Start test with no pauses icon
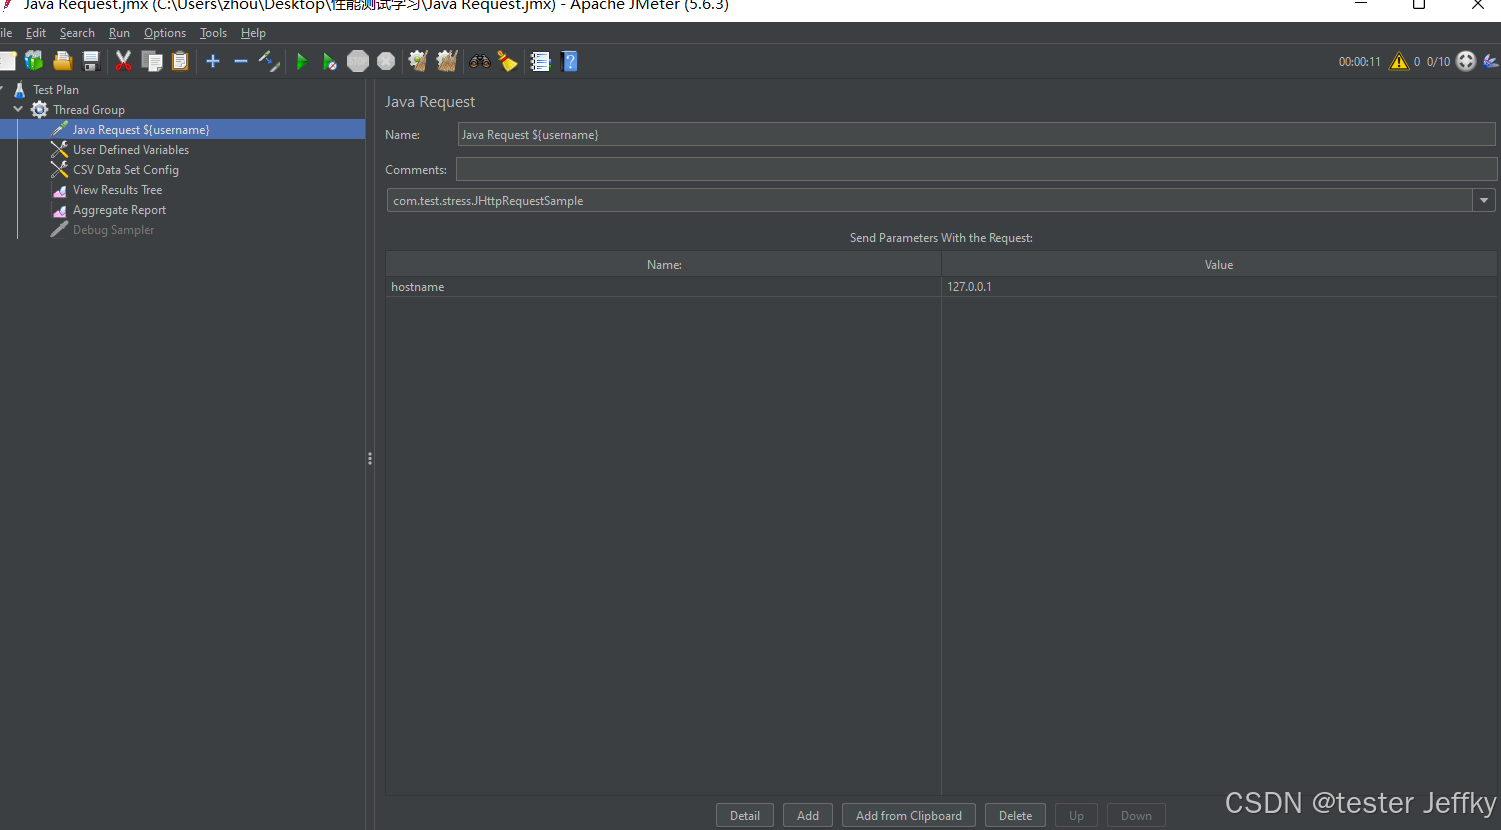This screenshot has height=830, width=1501. click(329, 61)
